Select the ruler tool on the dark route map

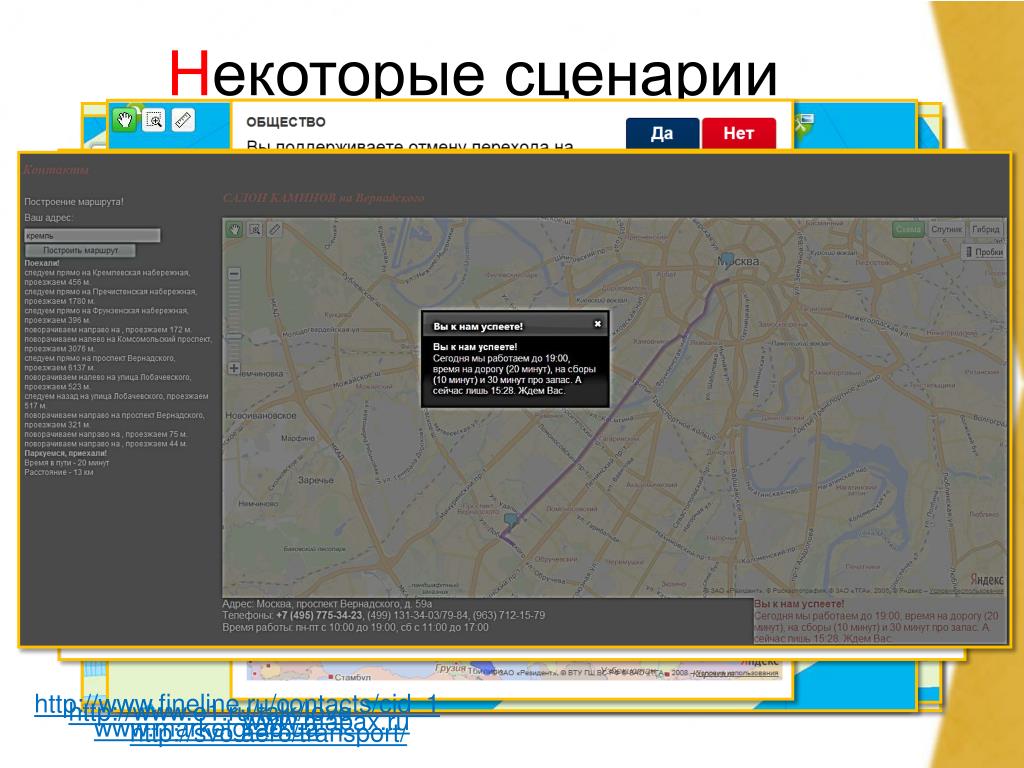275,229
